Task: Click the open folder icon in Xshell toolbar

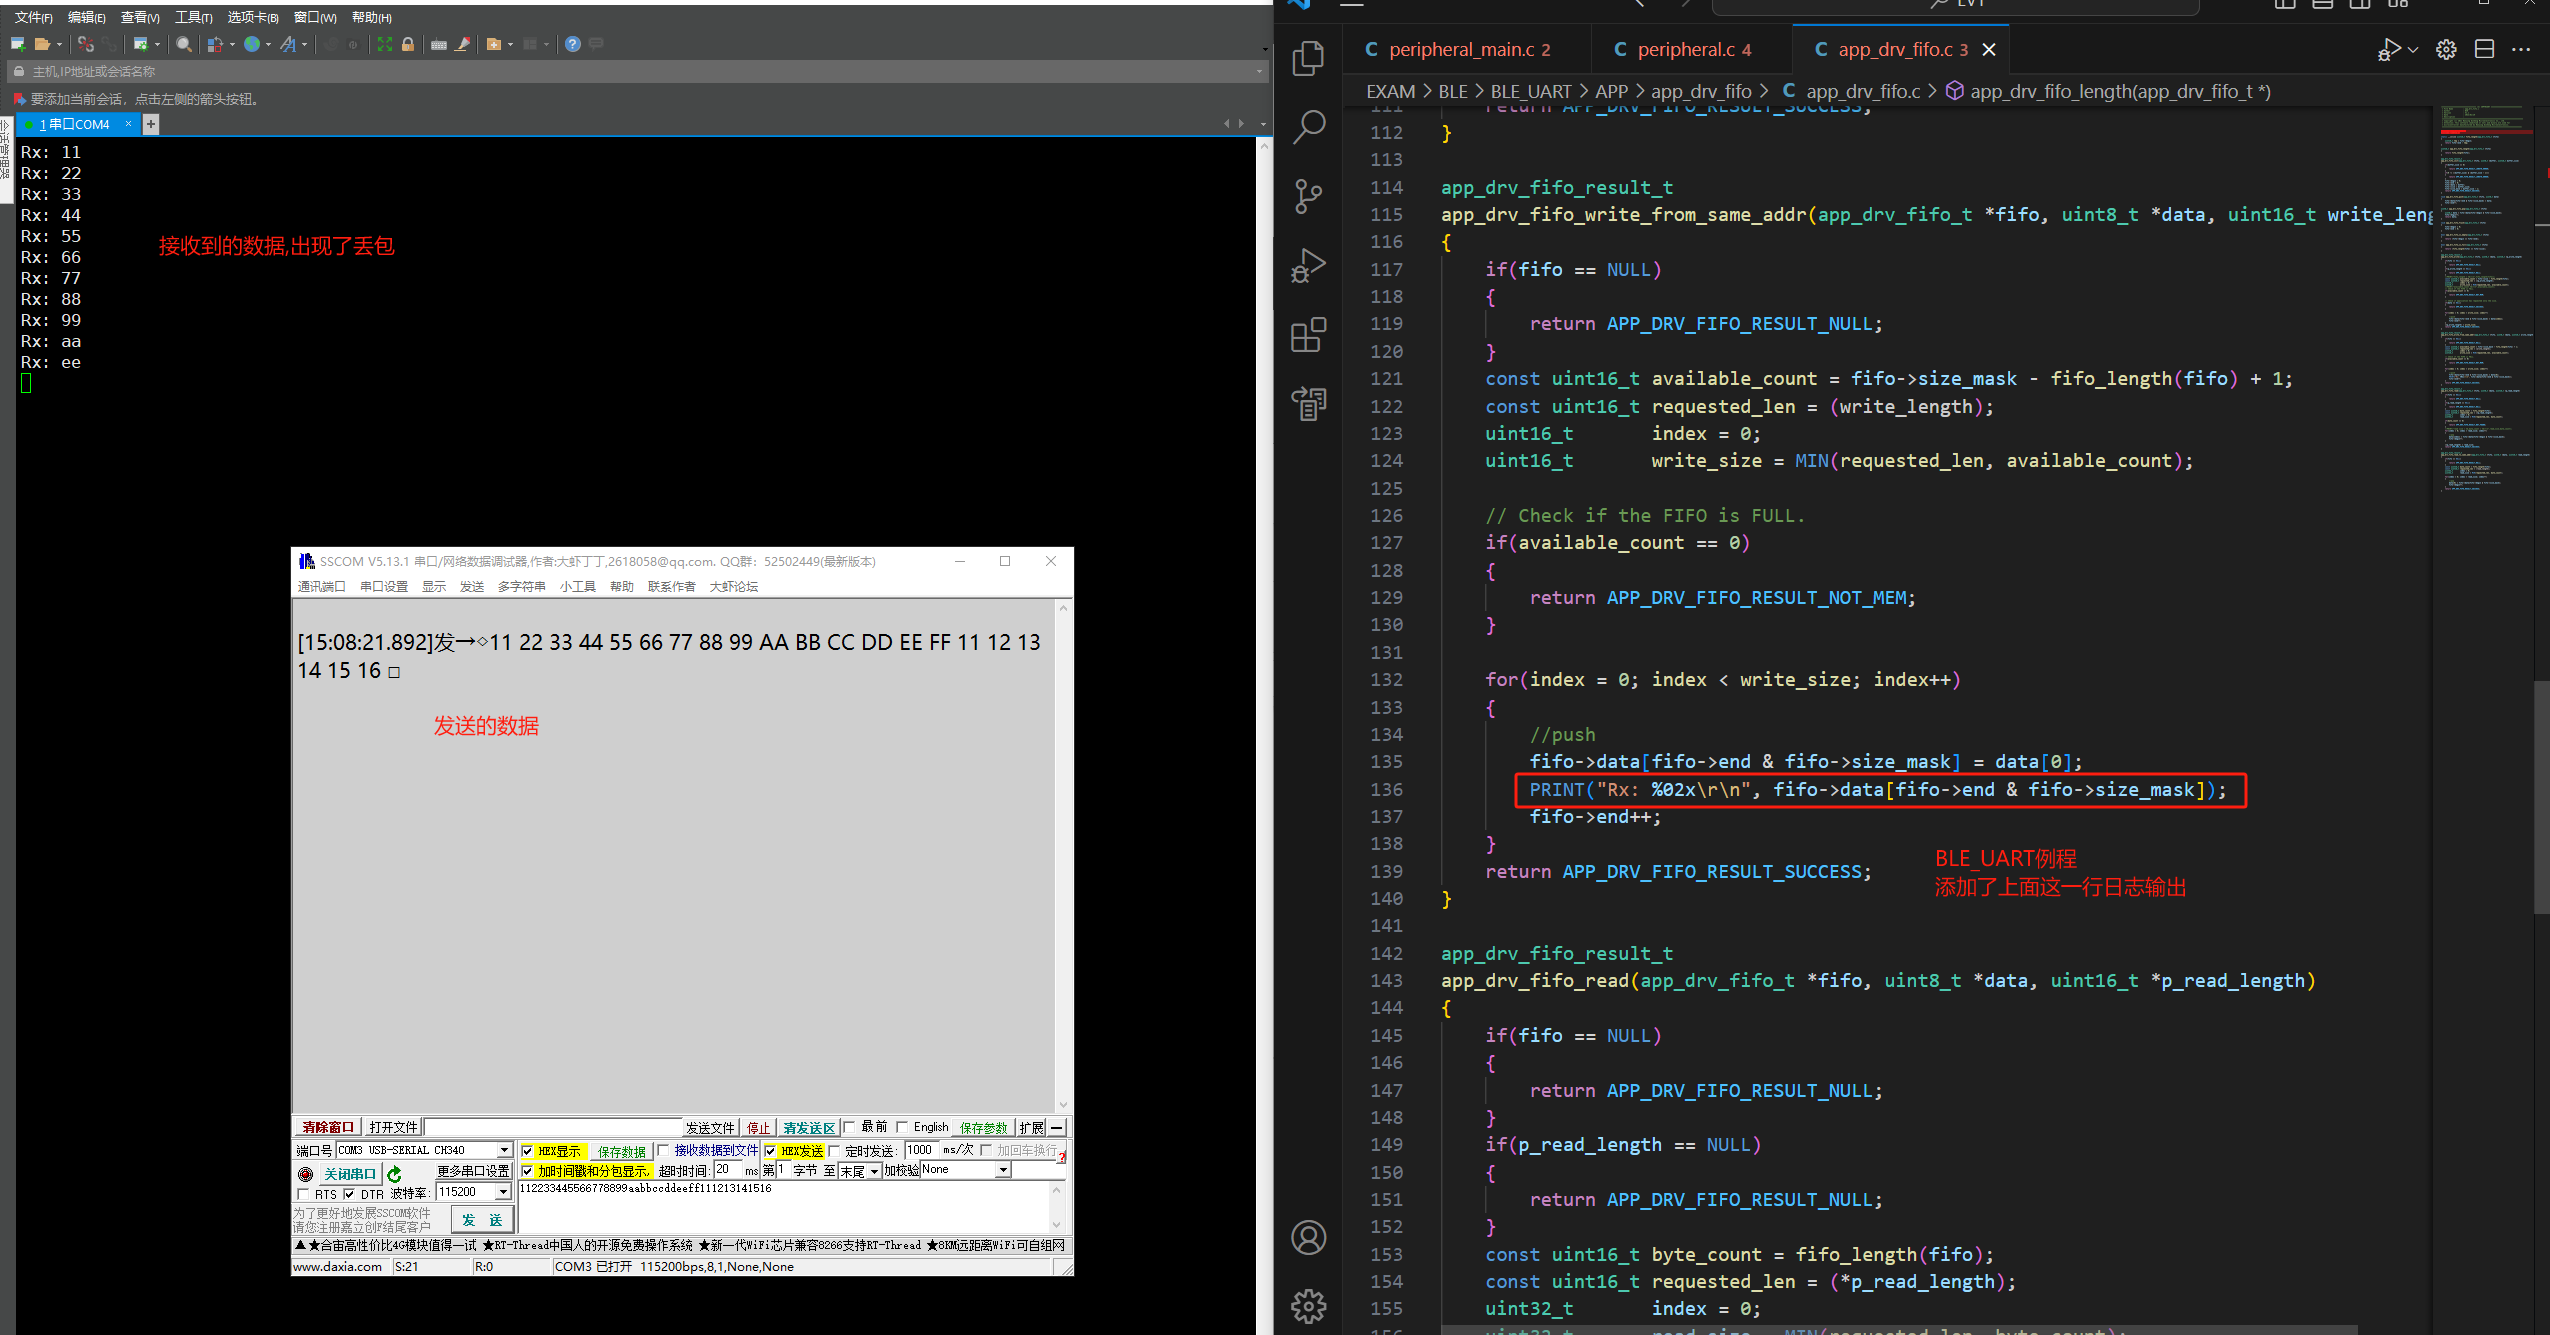Action: [x=42, y=44]
